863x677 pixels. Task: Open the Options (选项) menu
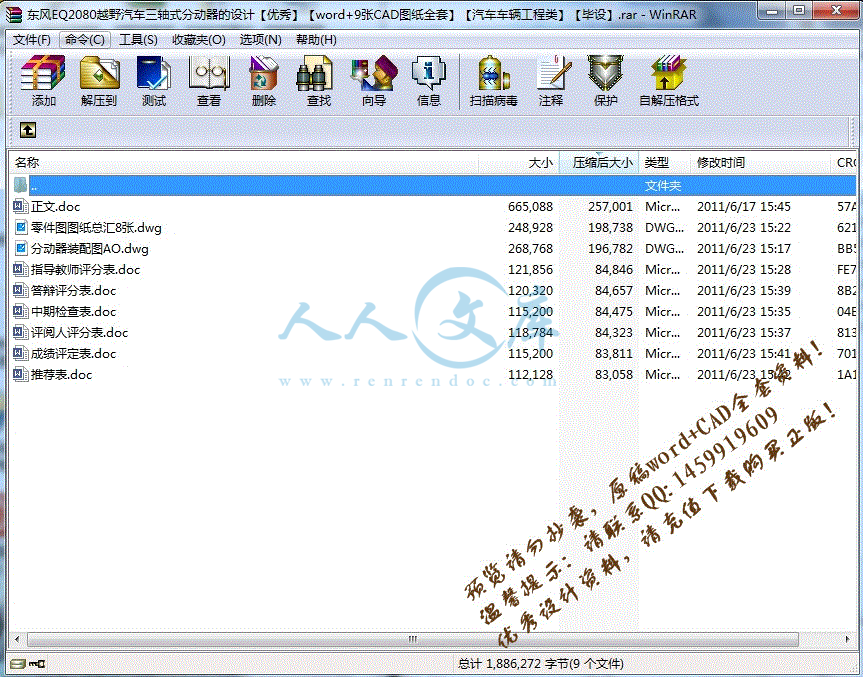tap(260, 40)
